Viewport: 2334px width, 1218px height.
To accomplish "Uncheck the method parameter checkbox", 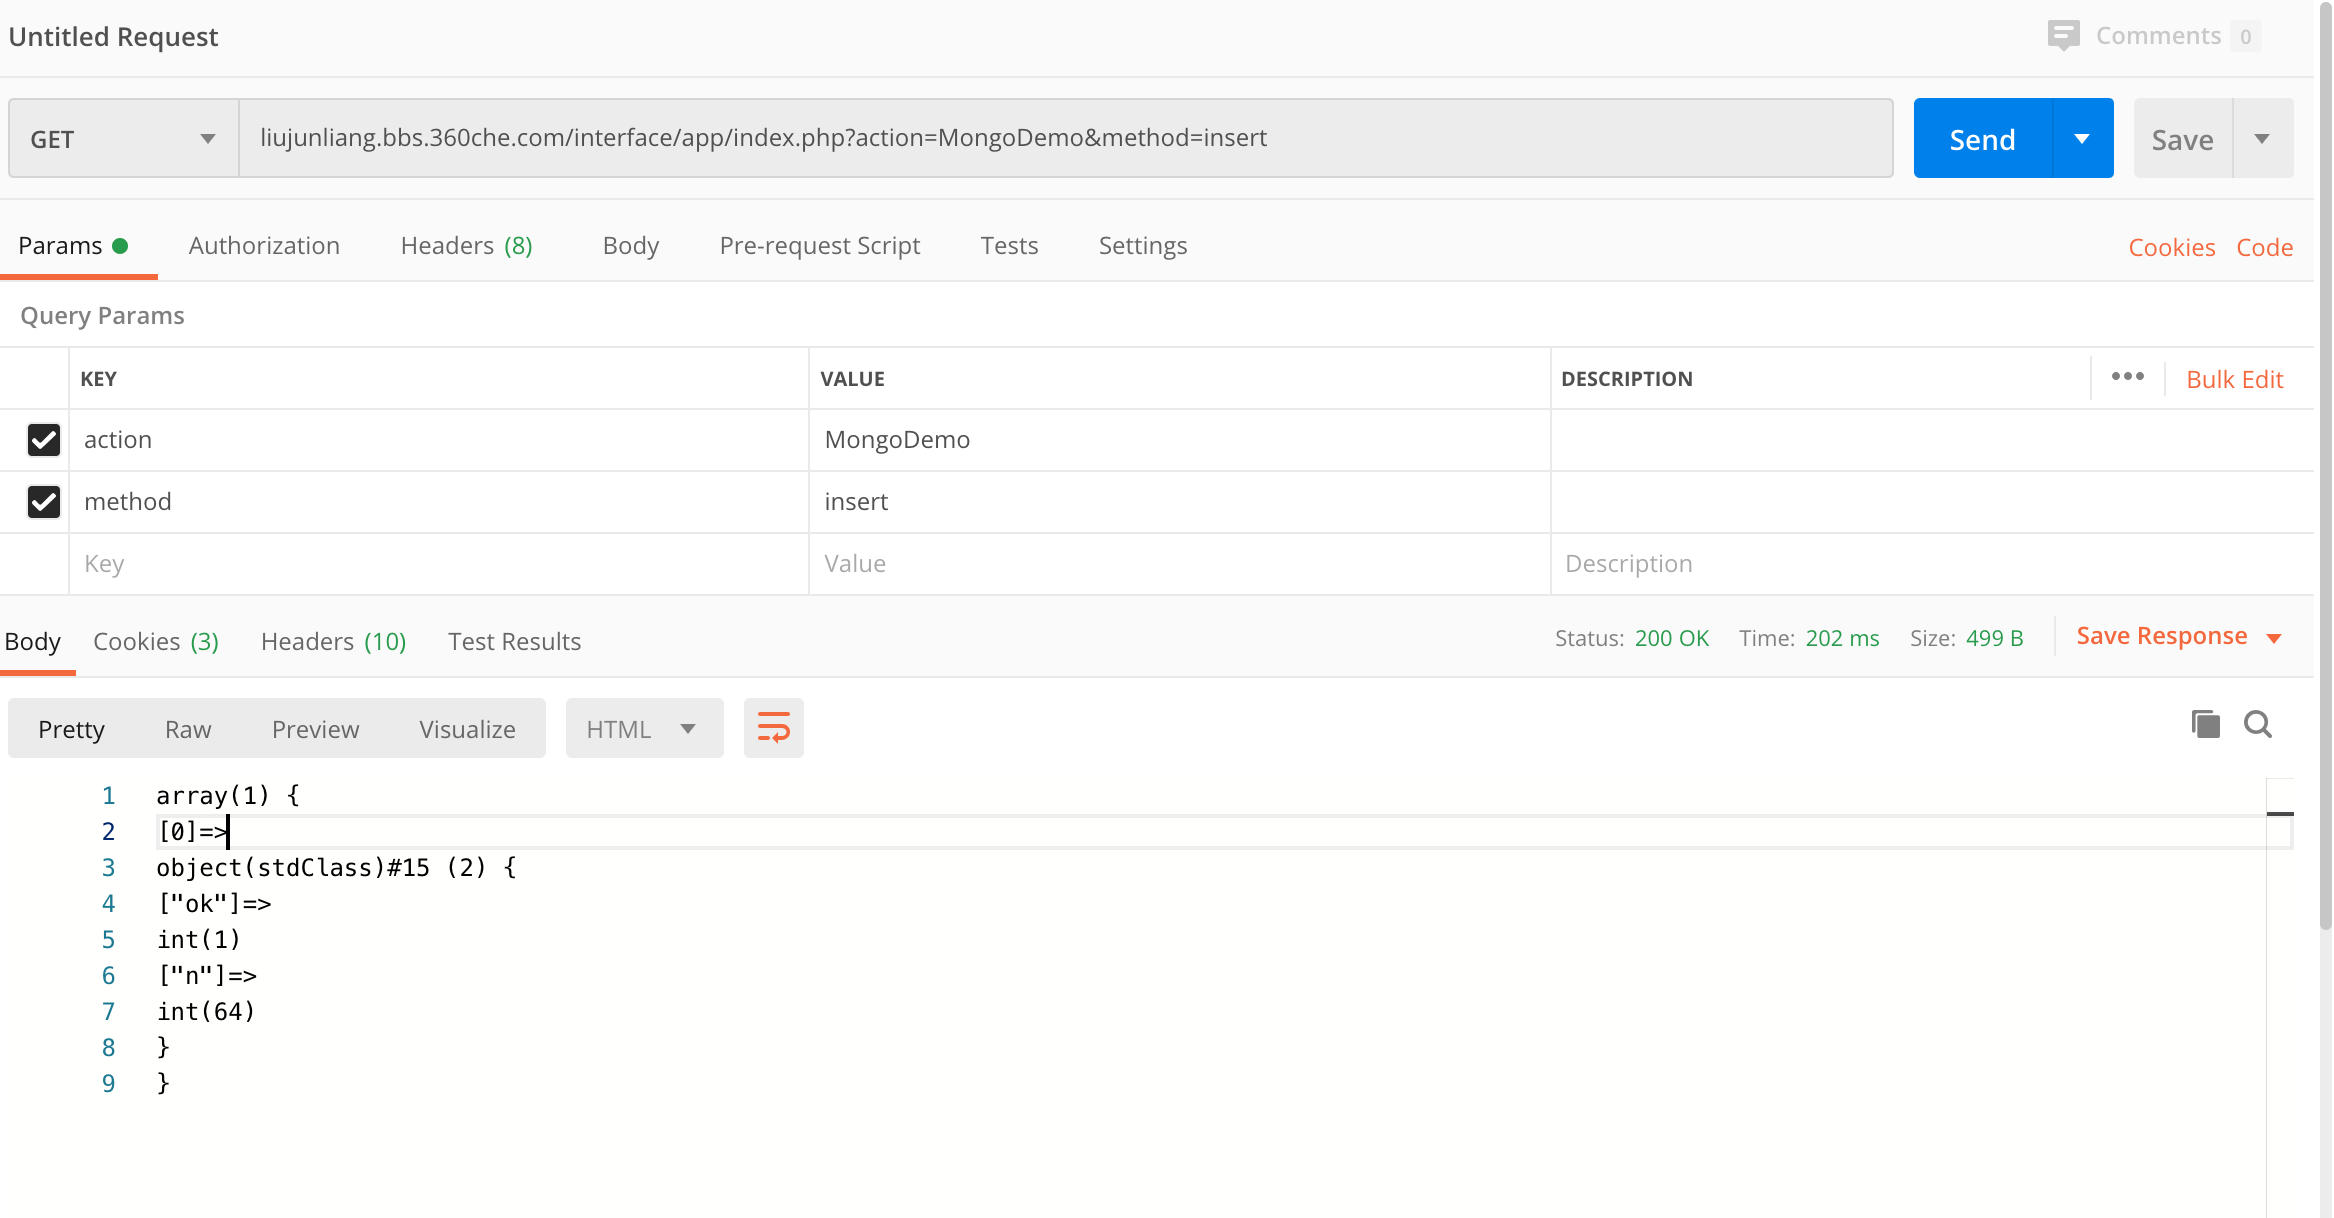I will (x=44, y=502).
